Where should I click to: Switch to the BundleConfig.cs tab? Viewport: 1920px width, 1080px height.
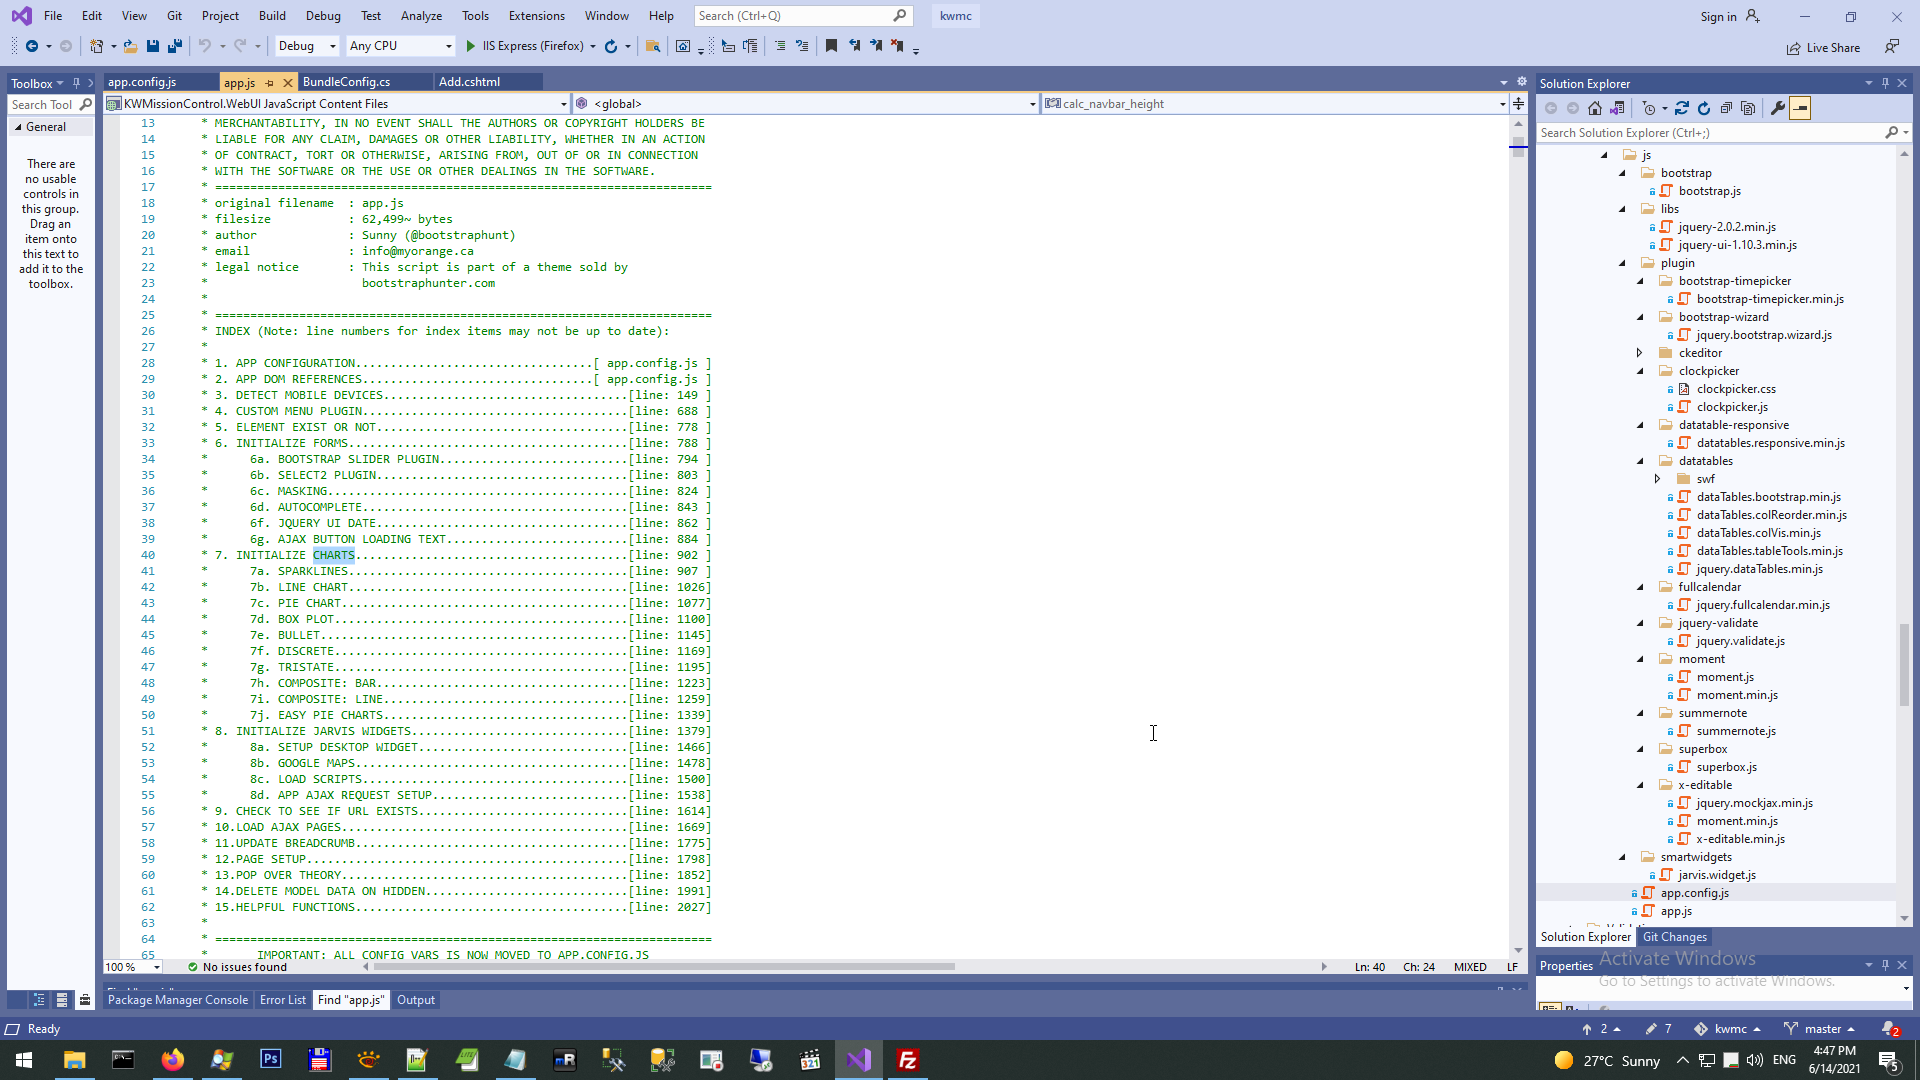pos(346,82)
